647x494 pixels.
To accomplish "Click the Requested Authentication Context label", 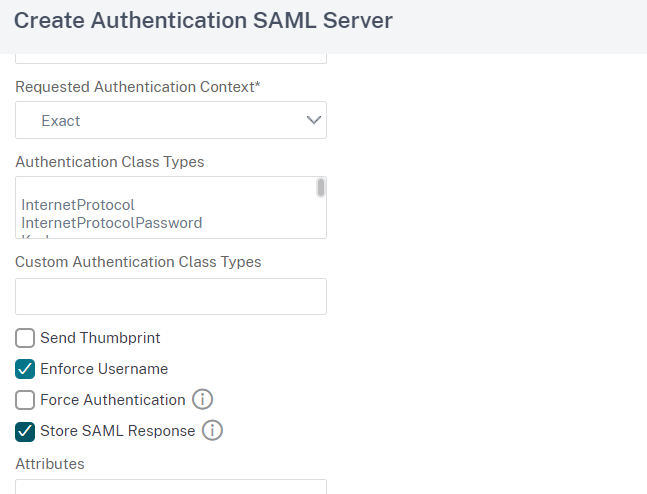I will tap(137, 87).
